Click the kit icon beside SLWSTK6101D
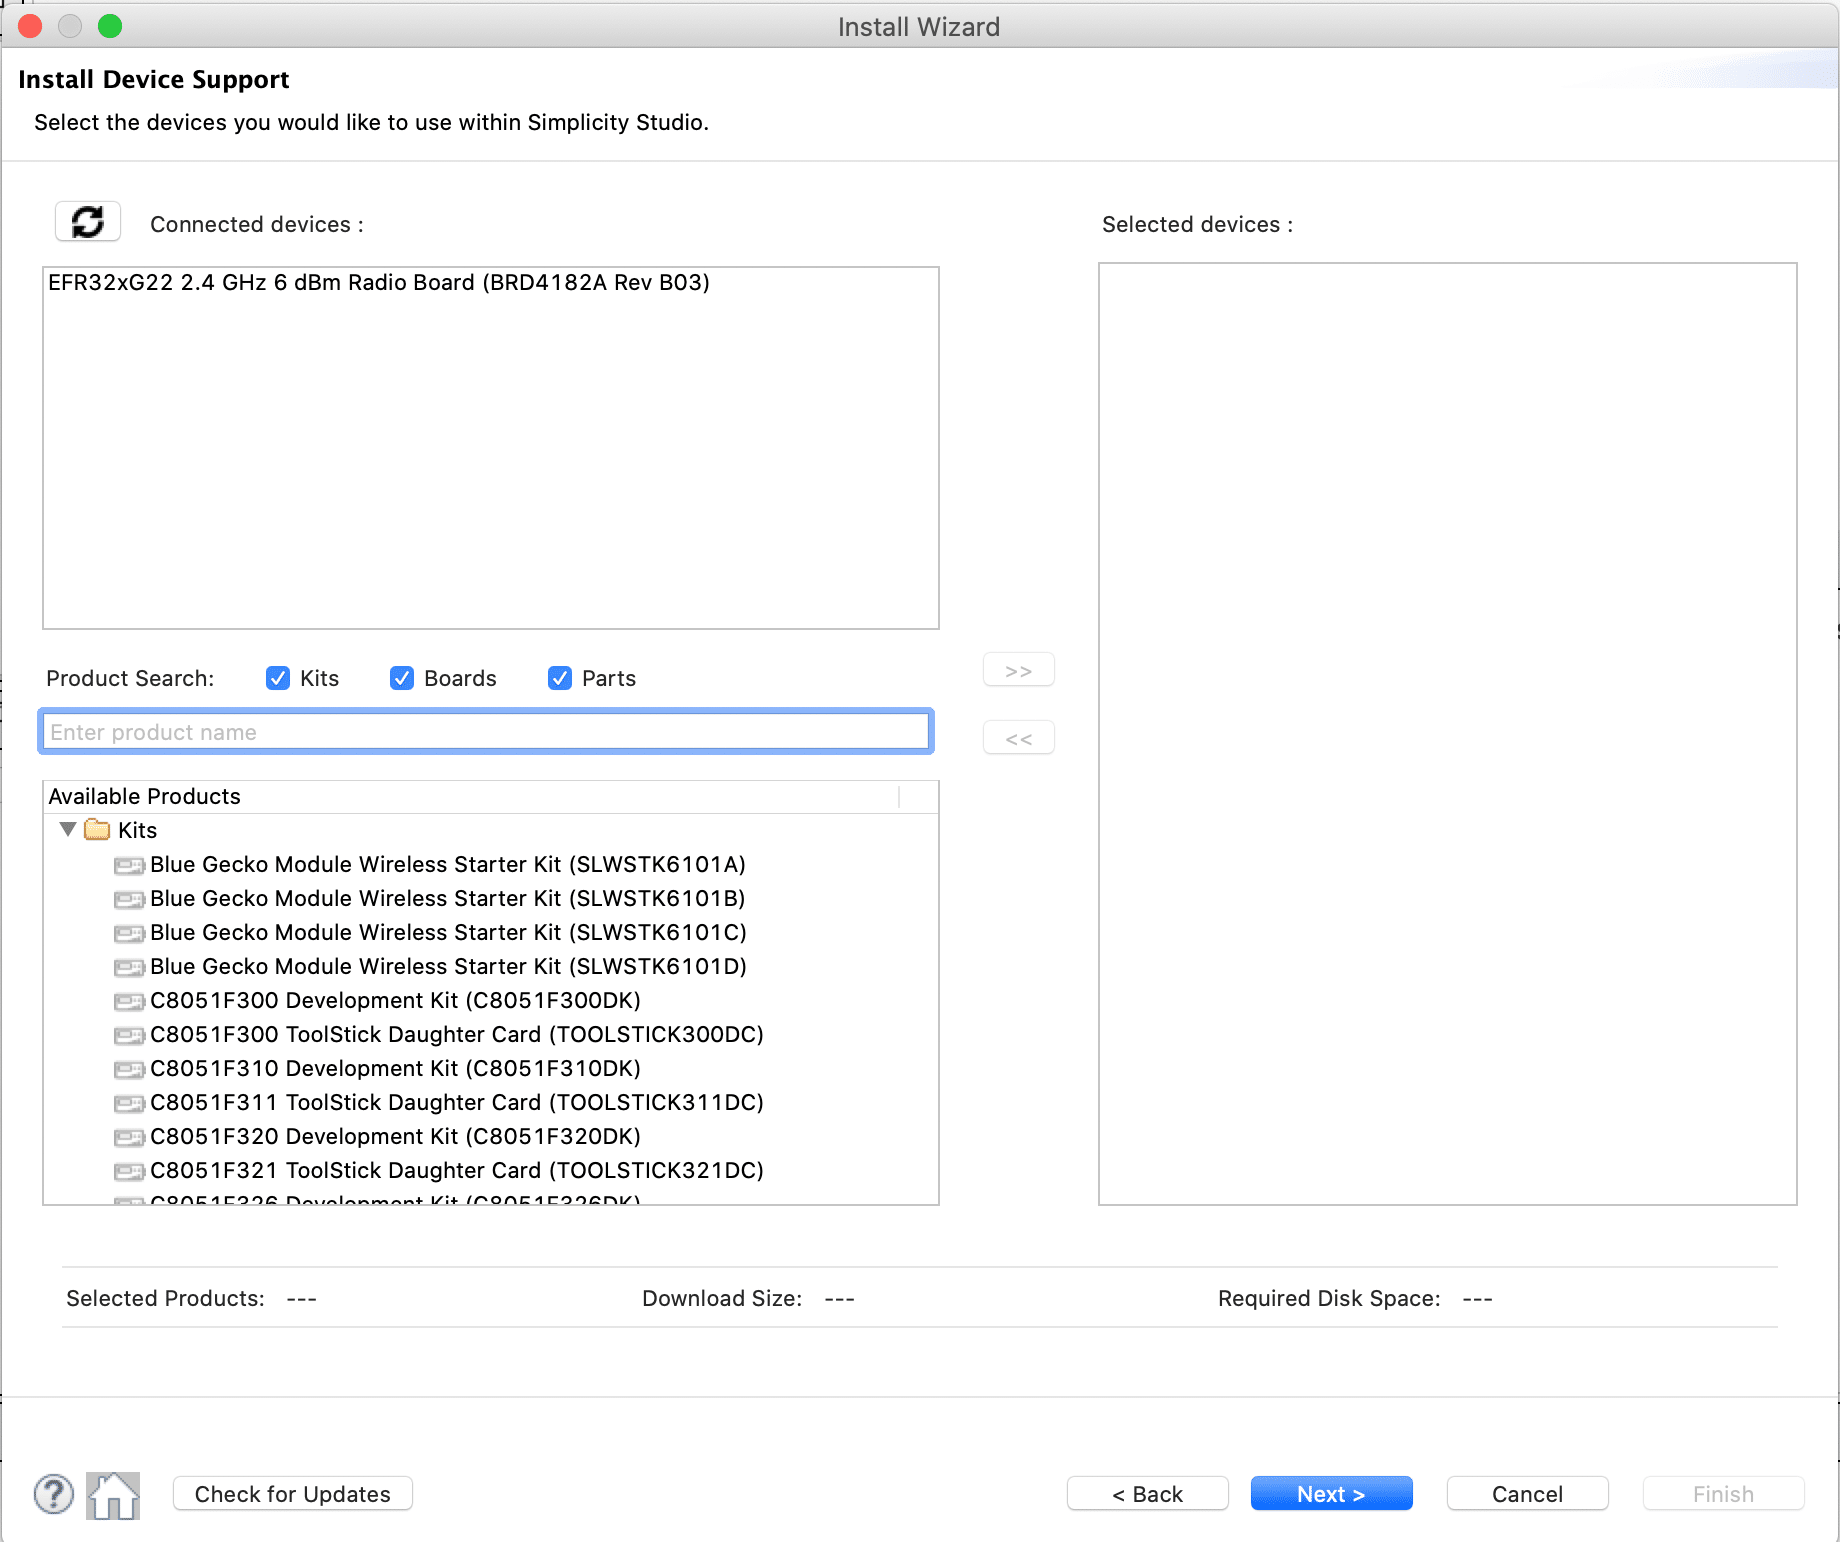1840x1542 pixels. 129,967
